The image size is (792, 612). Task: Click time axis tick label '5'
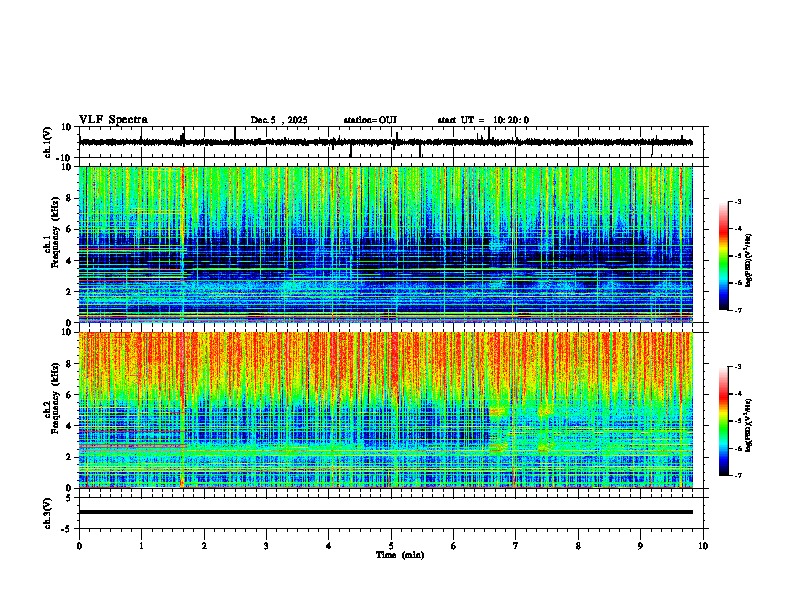pos(391,546)
